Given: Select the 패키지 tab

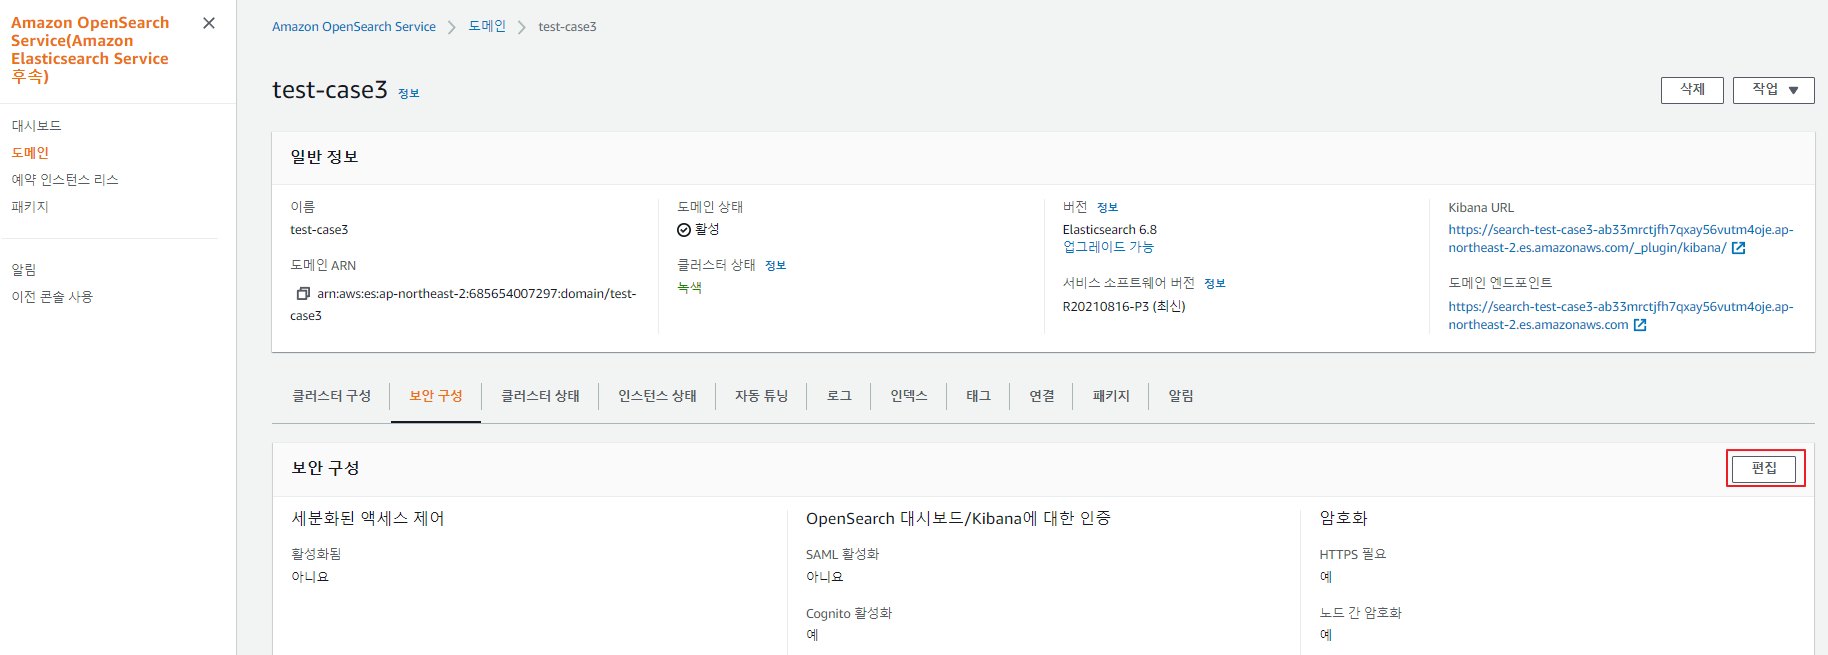Looking at the screenshot, I should pos(1111,396).
